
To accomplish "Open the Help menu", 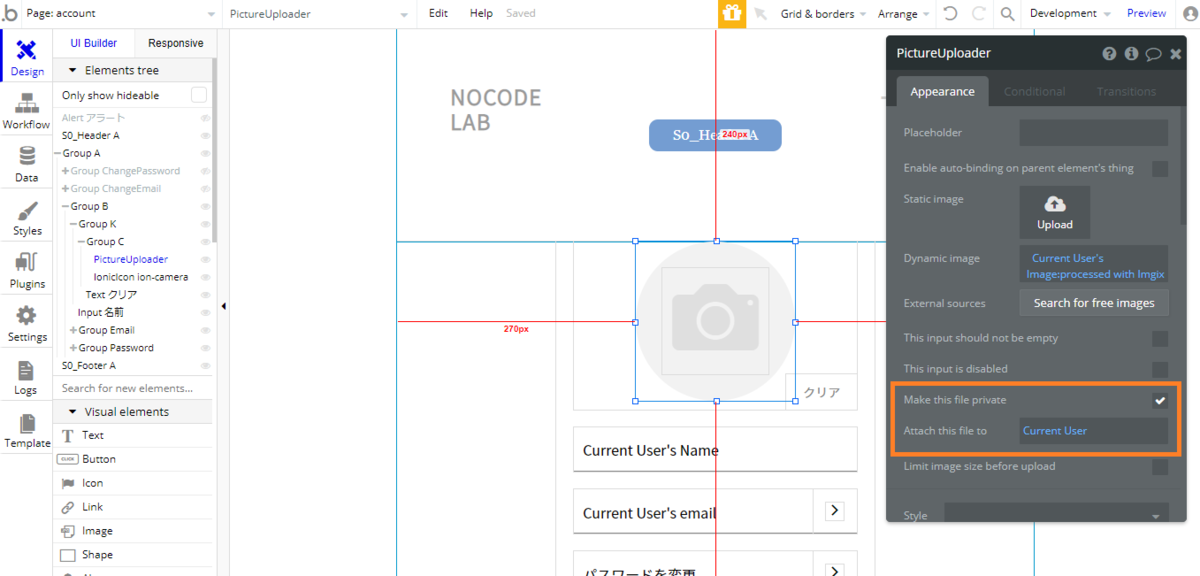I will (481, 14).
